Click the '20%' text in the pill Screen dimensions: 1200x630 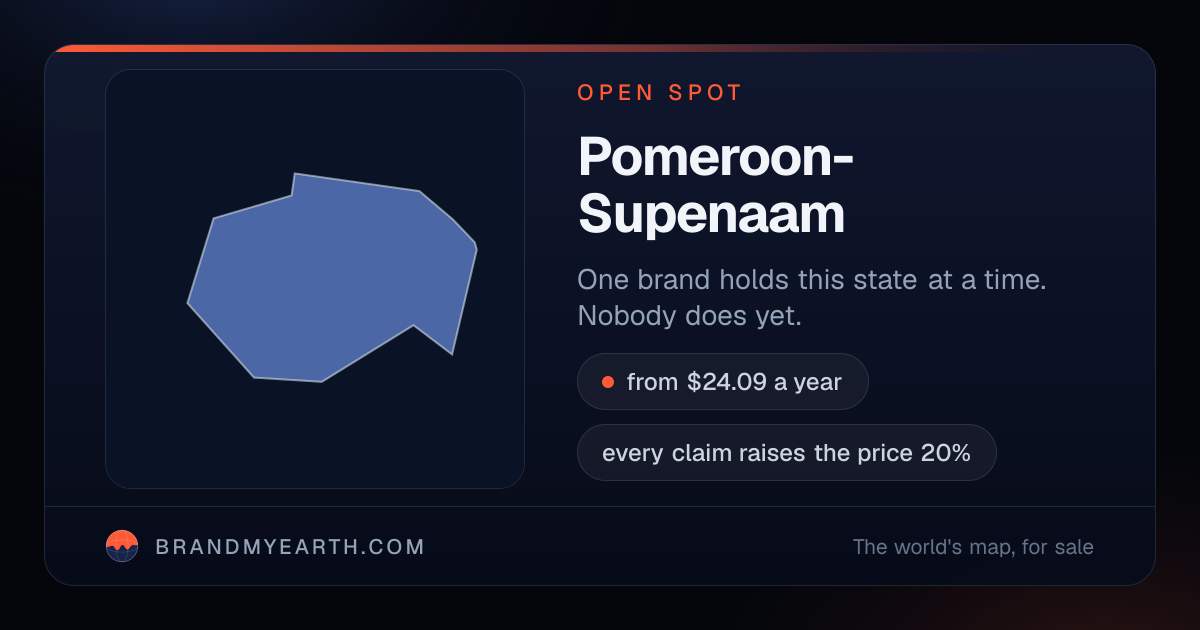(946, 453)
